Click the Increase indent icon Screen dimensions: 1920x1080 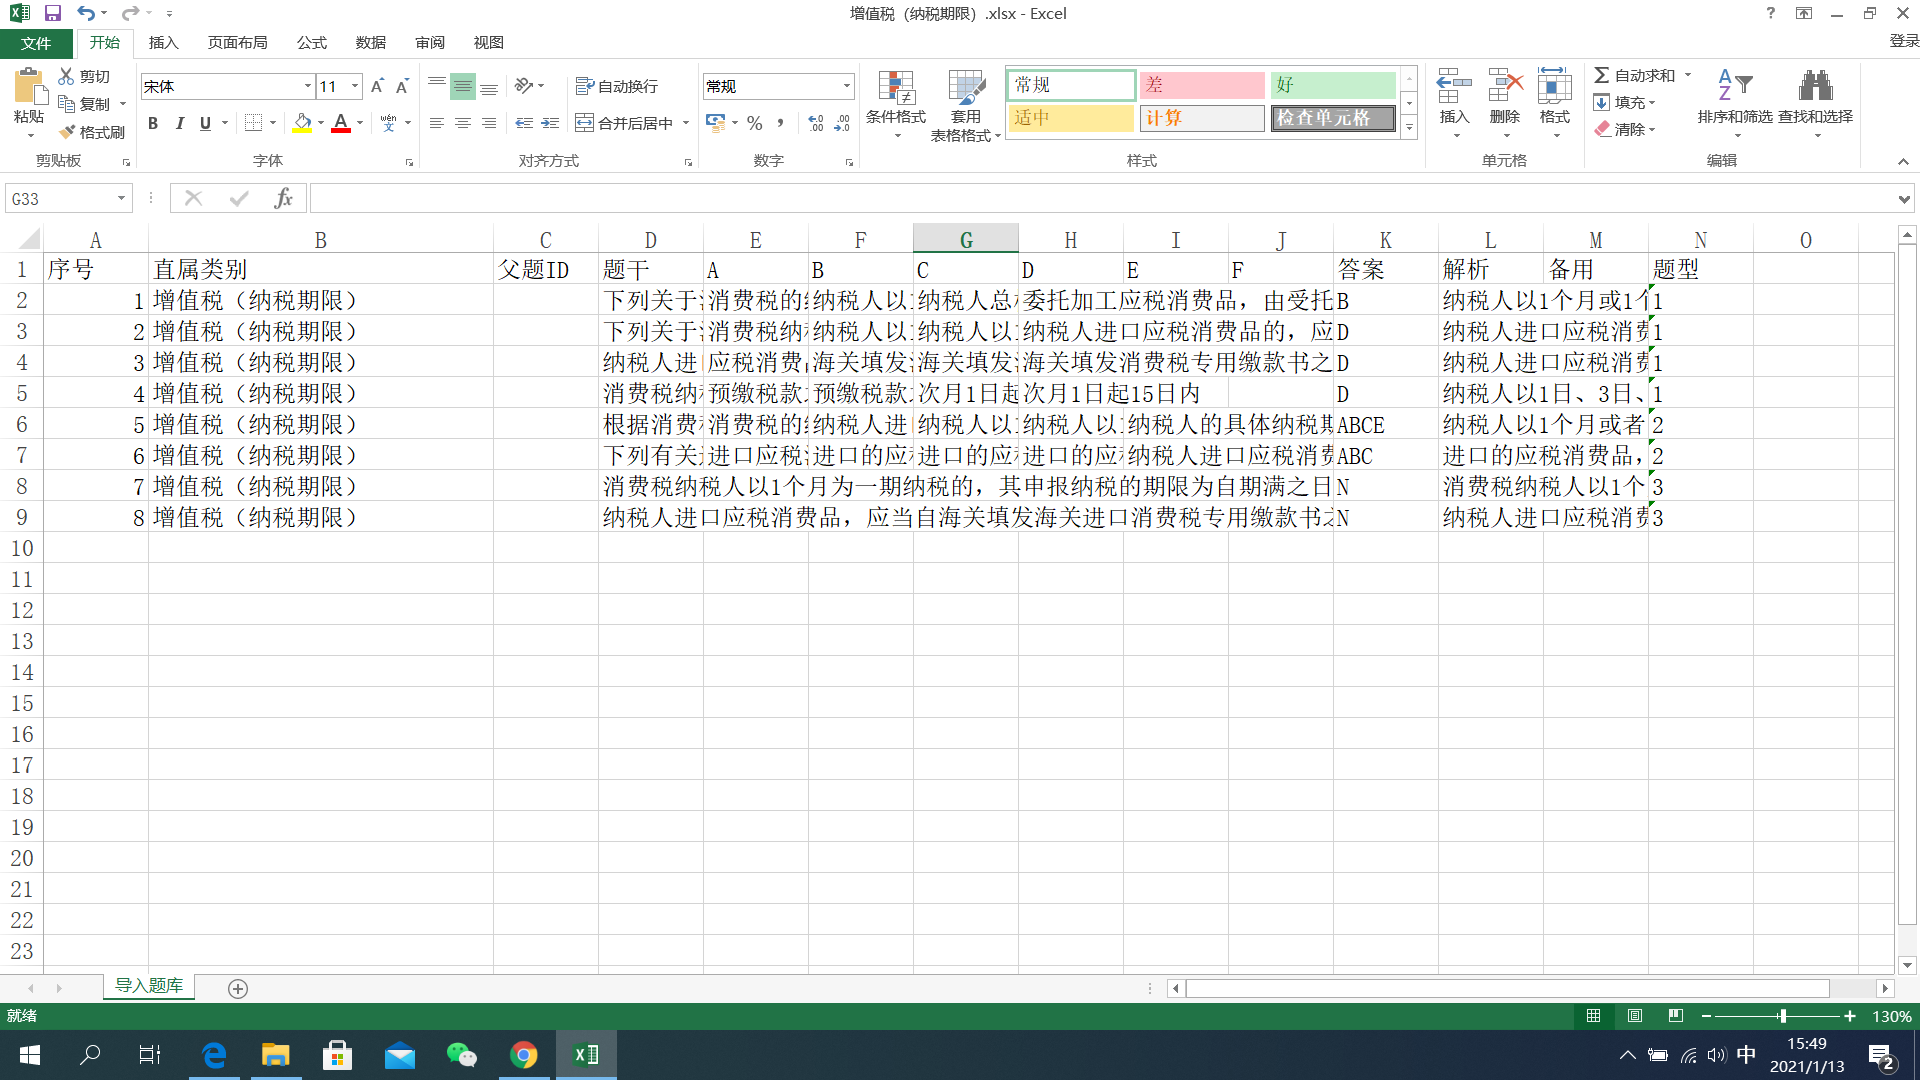[x=550, y=122]
